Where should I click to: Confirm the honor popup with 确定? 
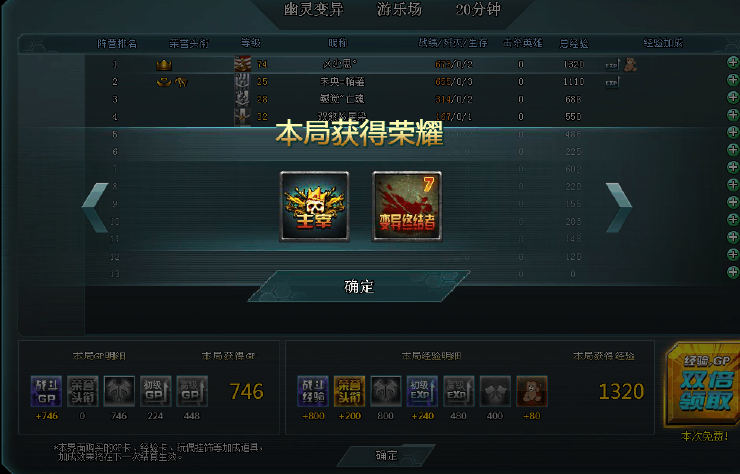pyautogui.click(x=359, y=286)
